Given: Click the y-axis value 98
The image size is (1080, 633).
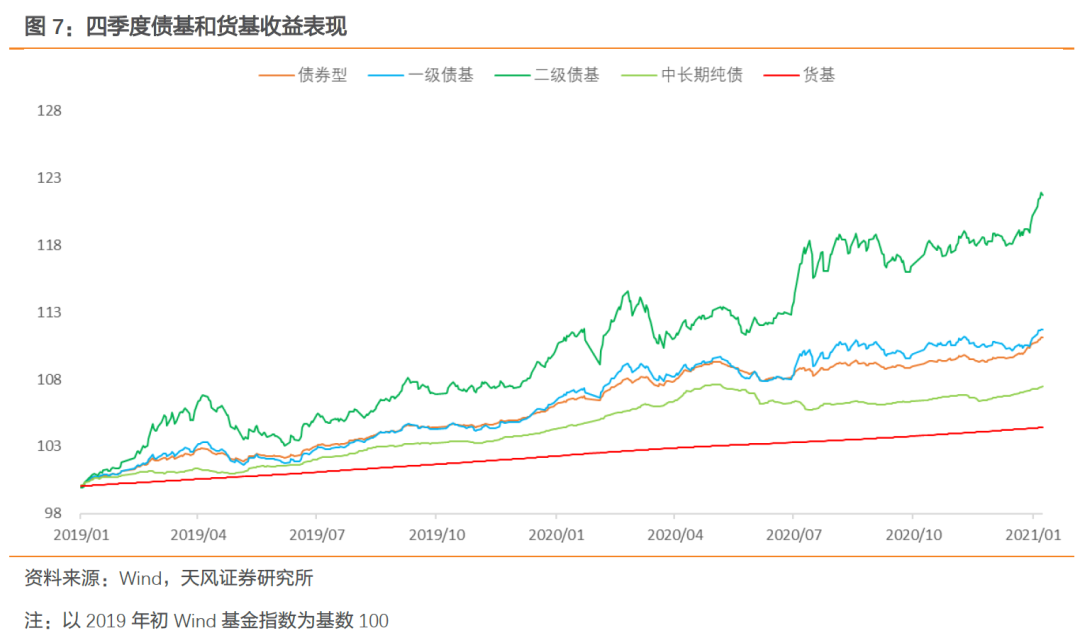Looking at the screenshot, I should click(53, 513).
